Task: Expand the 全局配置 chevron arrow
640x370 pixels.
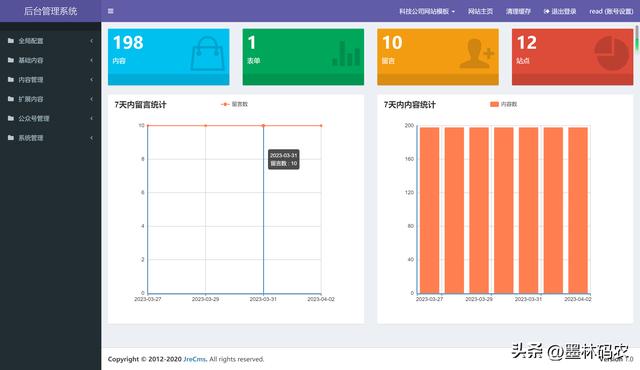Action: tap(91, 41)
